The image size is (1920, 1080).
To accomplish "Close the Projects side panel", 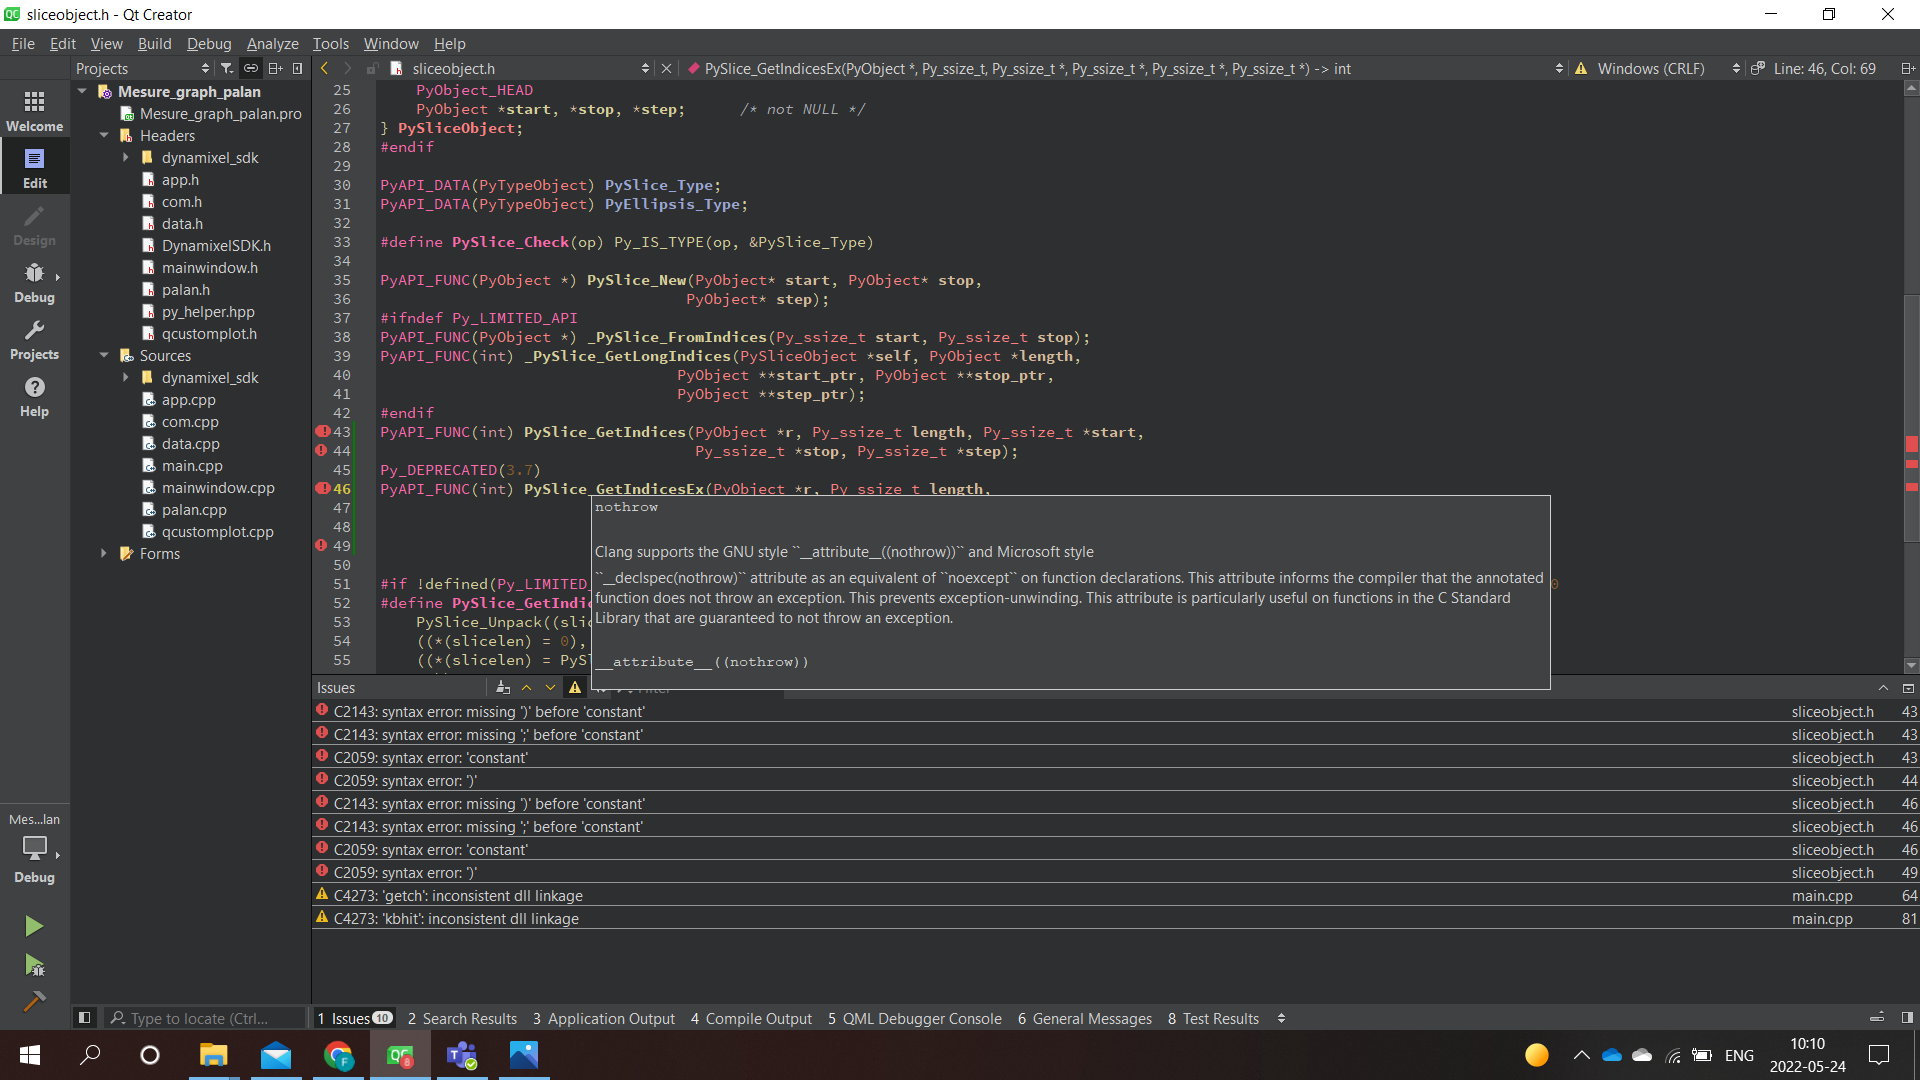I will click(x=297, y=68).
